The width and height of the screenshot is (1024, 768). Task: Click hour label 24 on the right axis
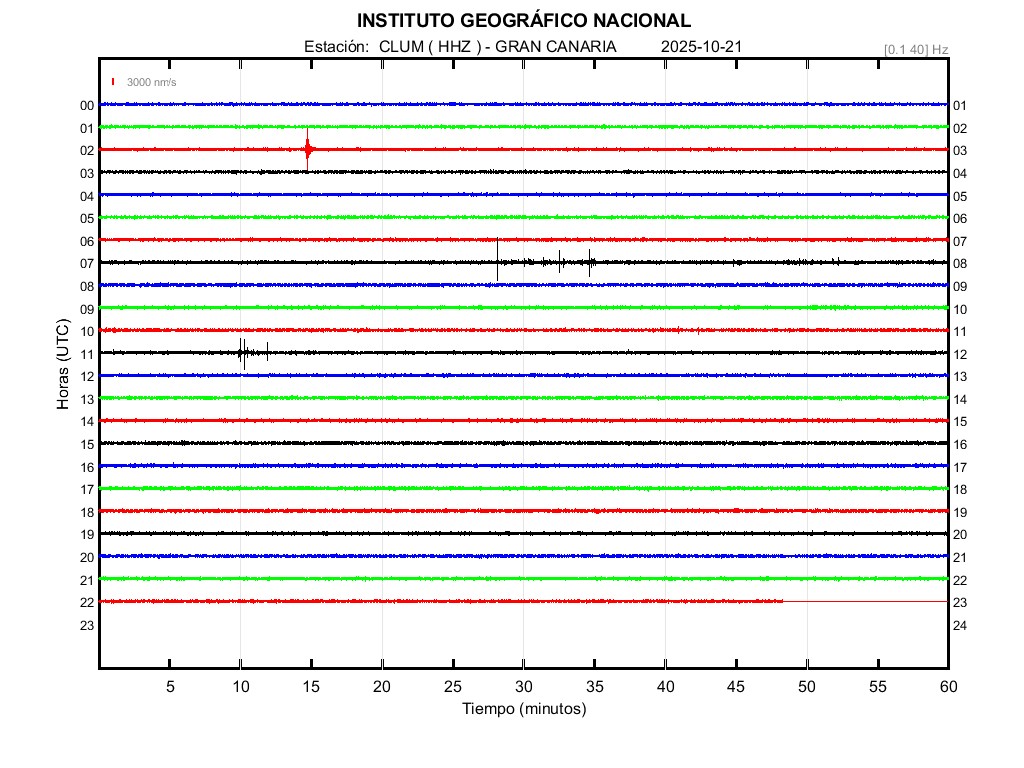(959, 625)
